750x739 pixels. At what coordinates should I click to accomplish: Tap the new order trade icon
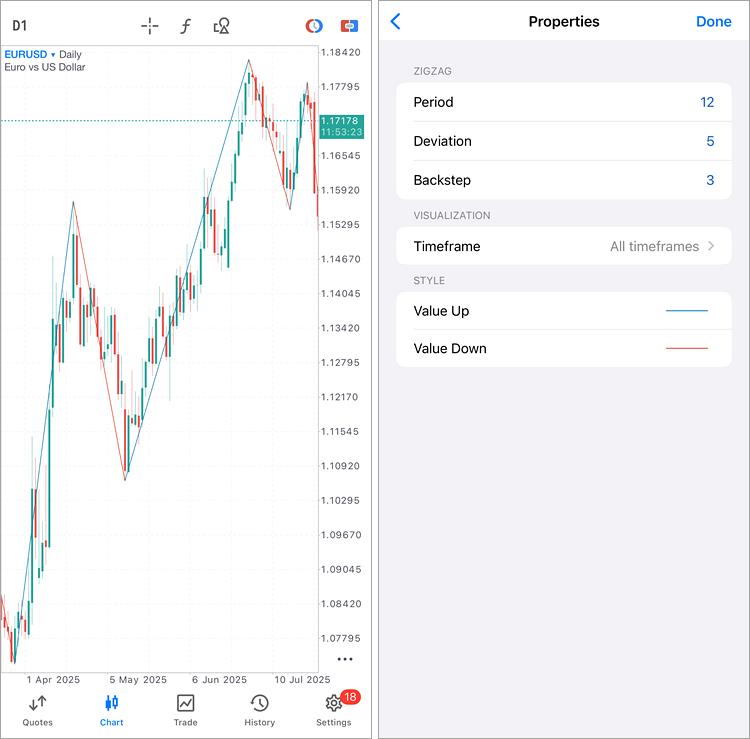(349, 26)
